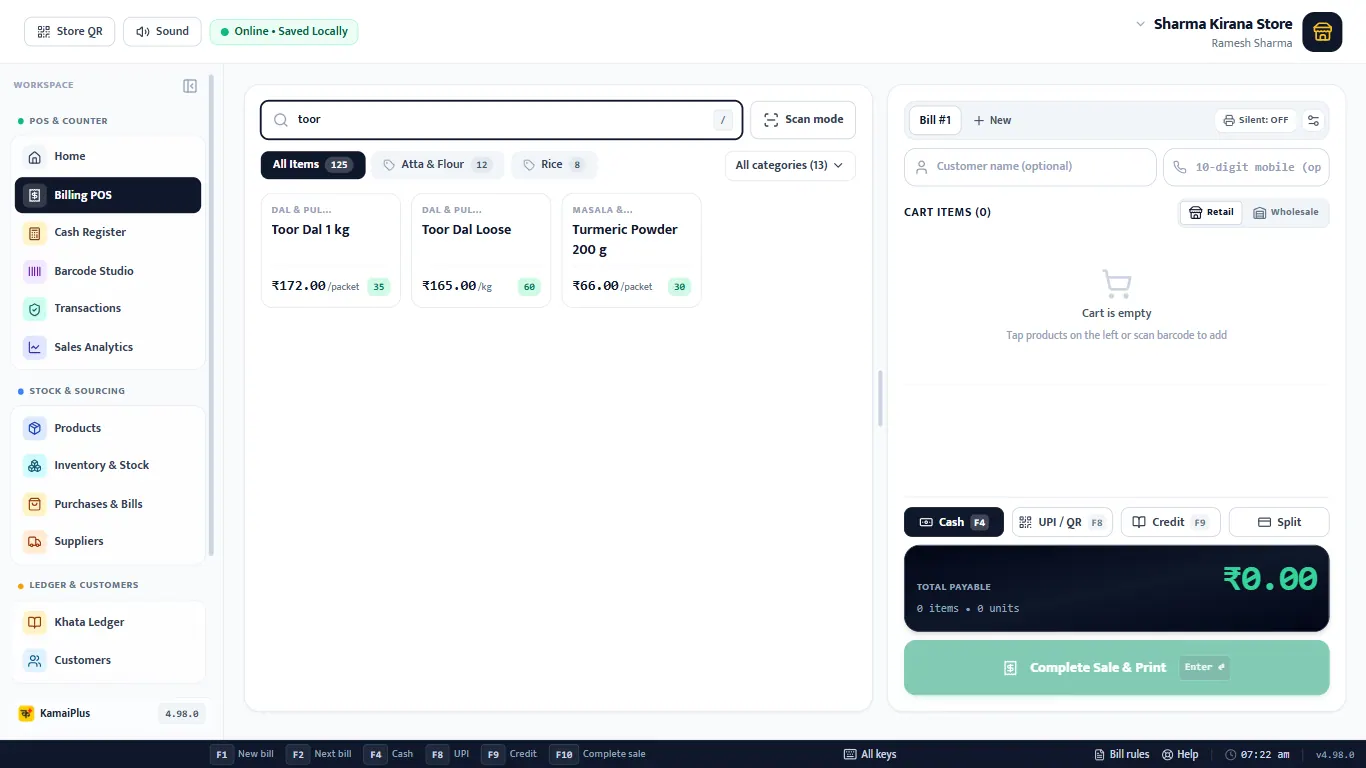Click the Products cube icon
Viewport: 1366px width, 768px height.
pos(35,428)
